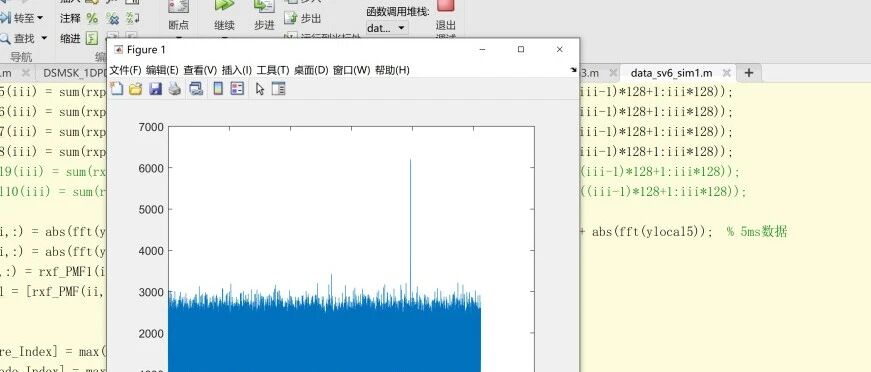Add new editor tab with plus button
Viewport: 871px width, 372px height.
(x=749, y=72)
